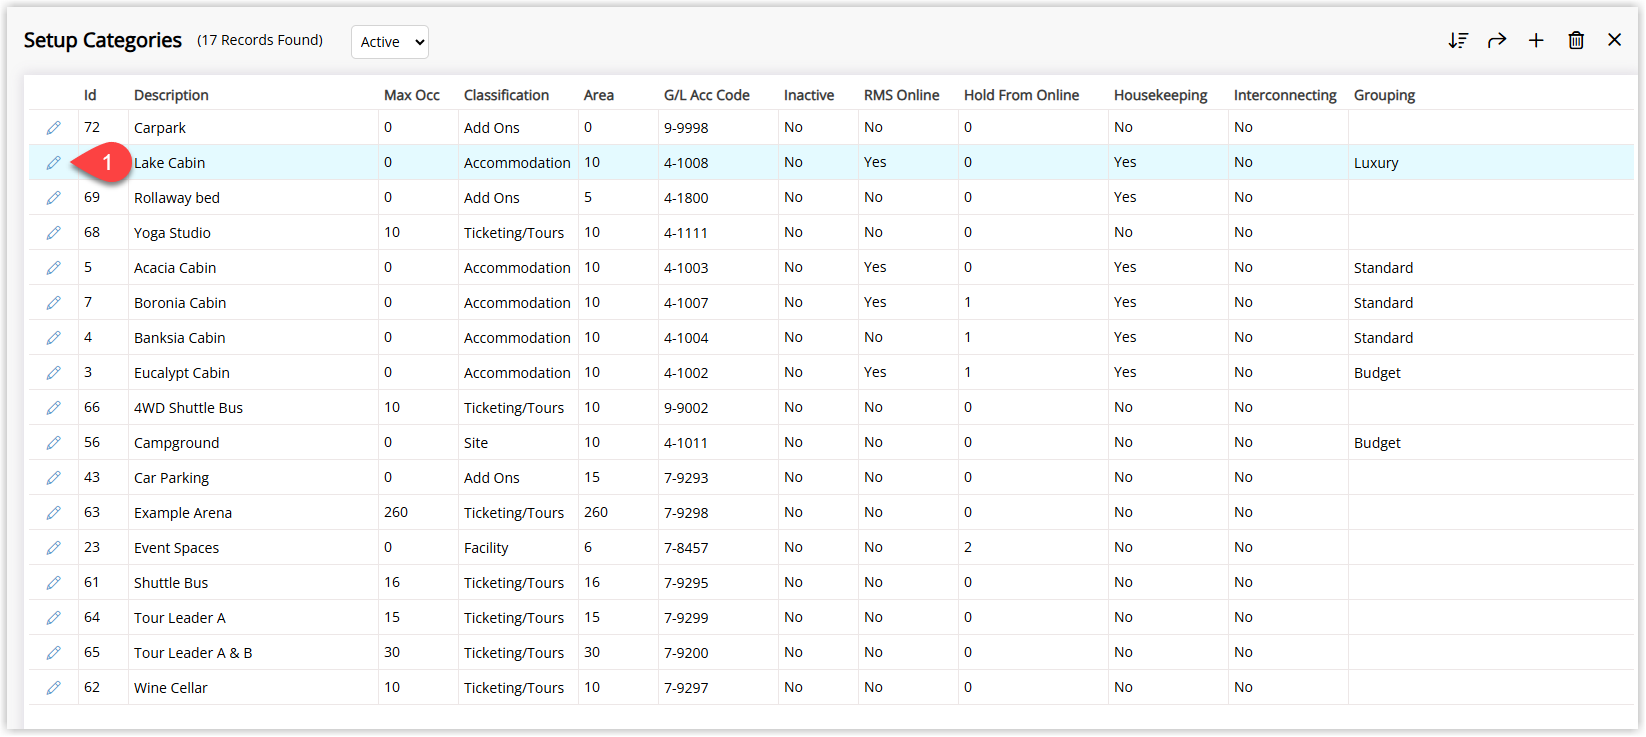This screenshot has width=1646, height=737.
Task: Click the export/share arrow icon
Action: tap(1497, 40)
